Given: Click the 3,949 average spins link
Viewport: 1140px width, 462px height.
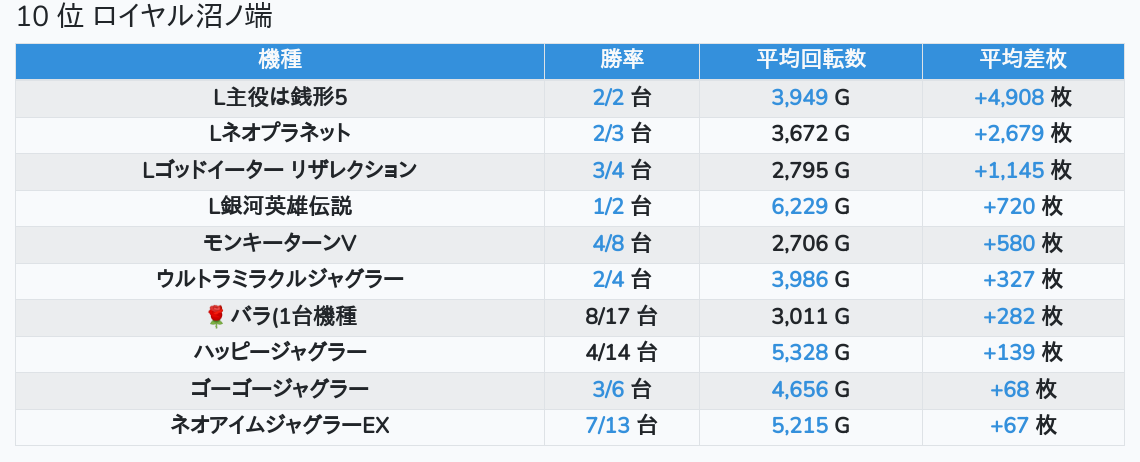Looking at the screenshot, I should click(800, 97).
